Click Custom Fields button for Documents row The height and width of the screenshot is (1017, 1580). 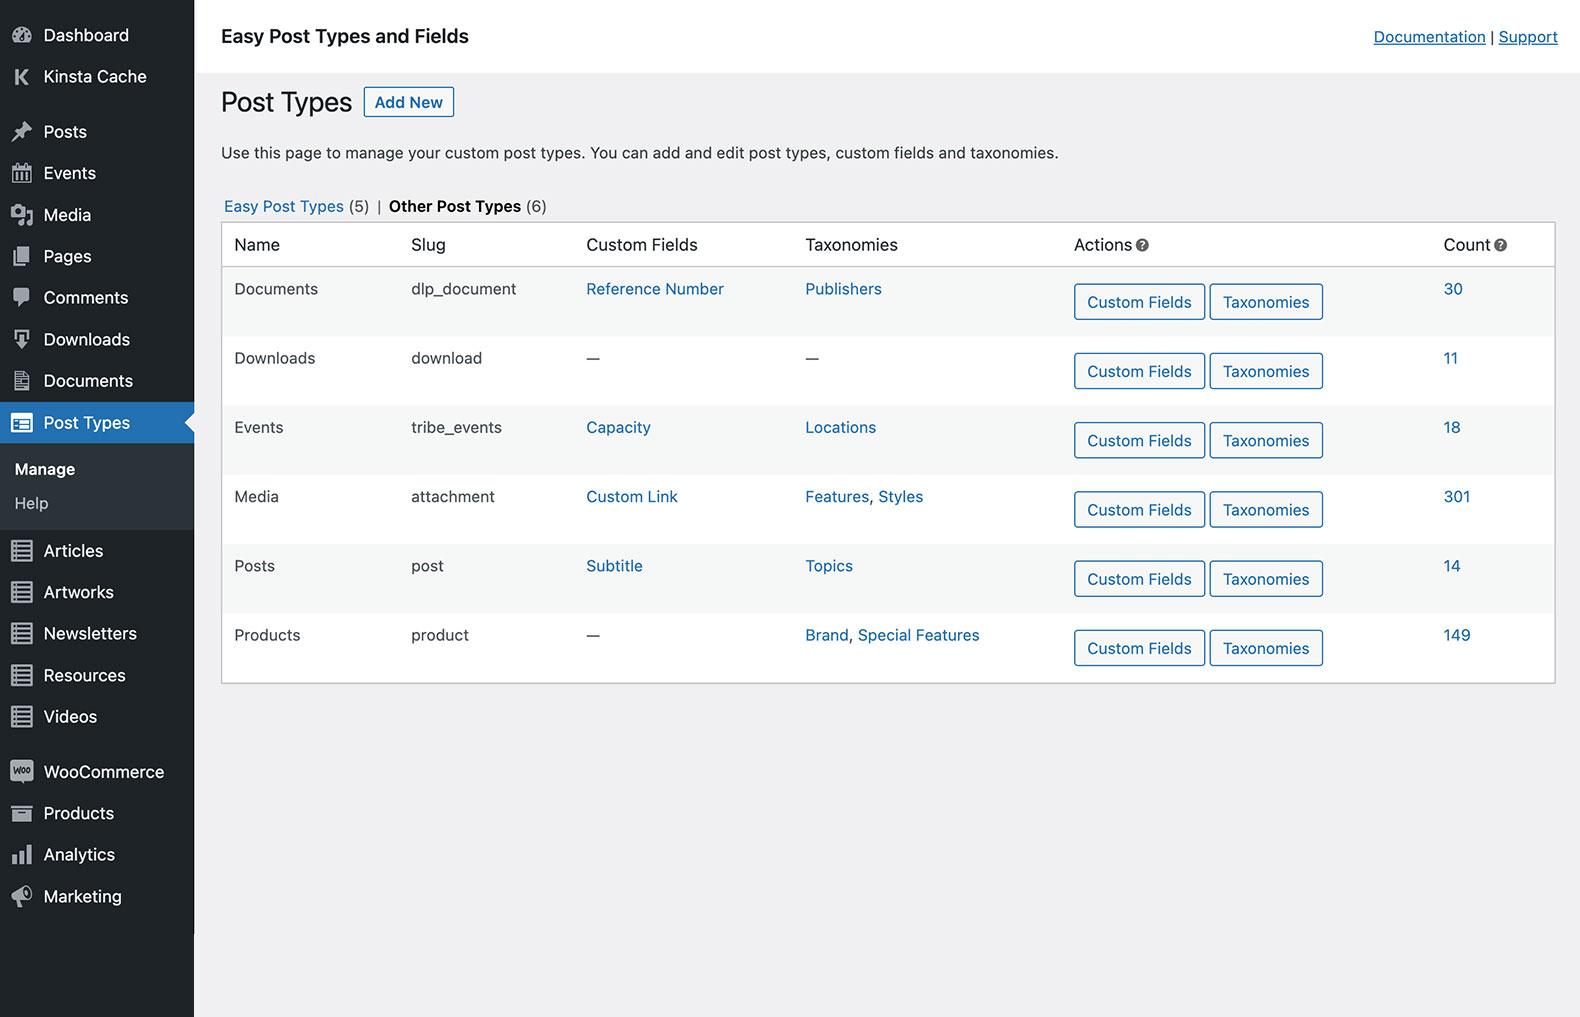coord(1139,302)
